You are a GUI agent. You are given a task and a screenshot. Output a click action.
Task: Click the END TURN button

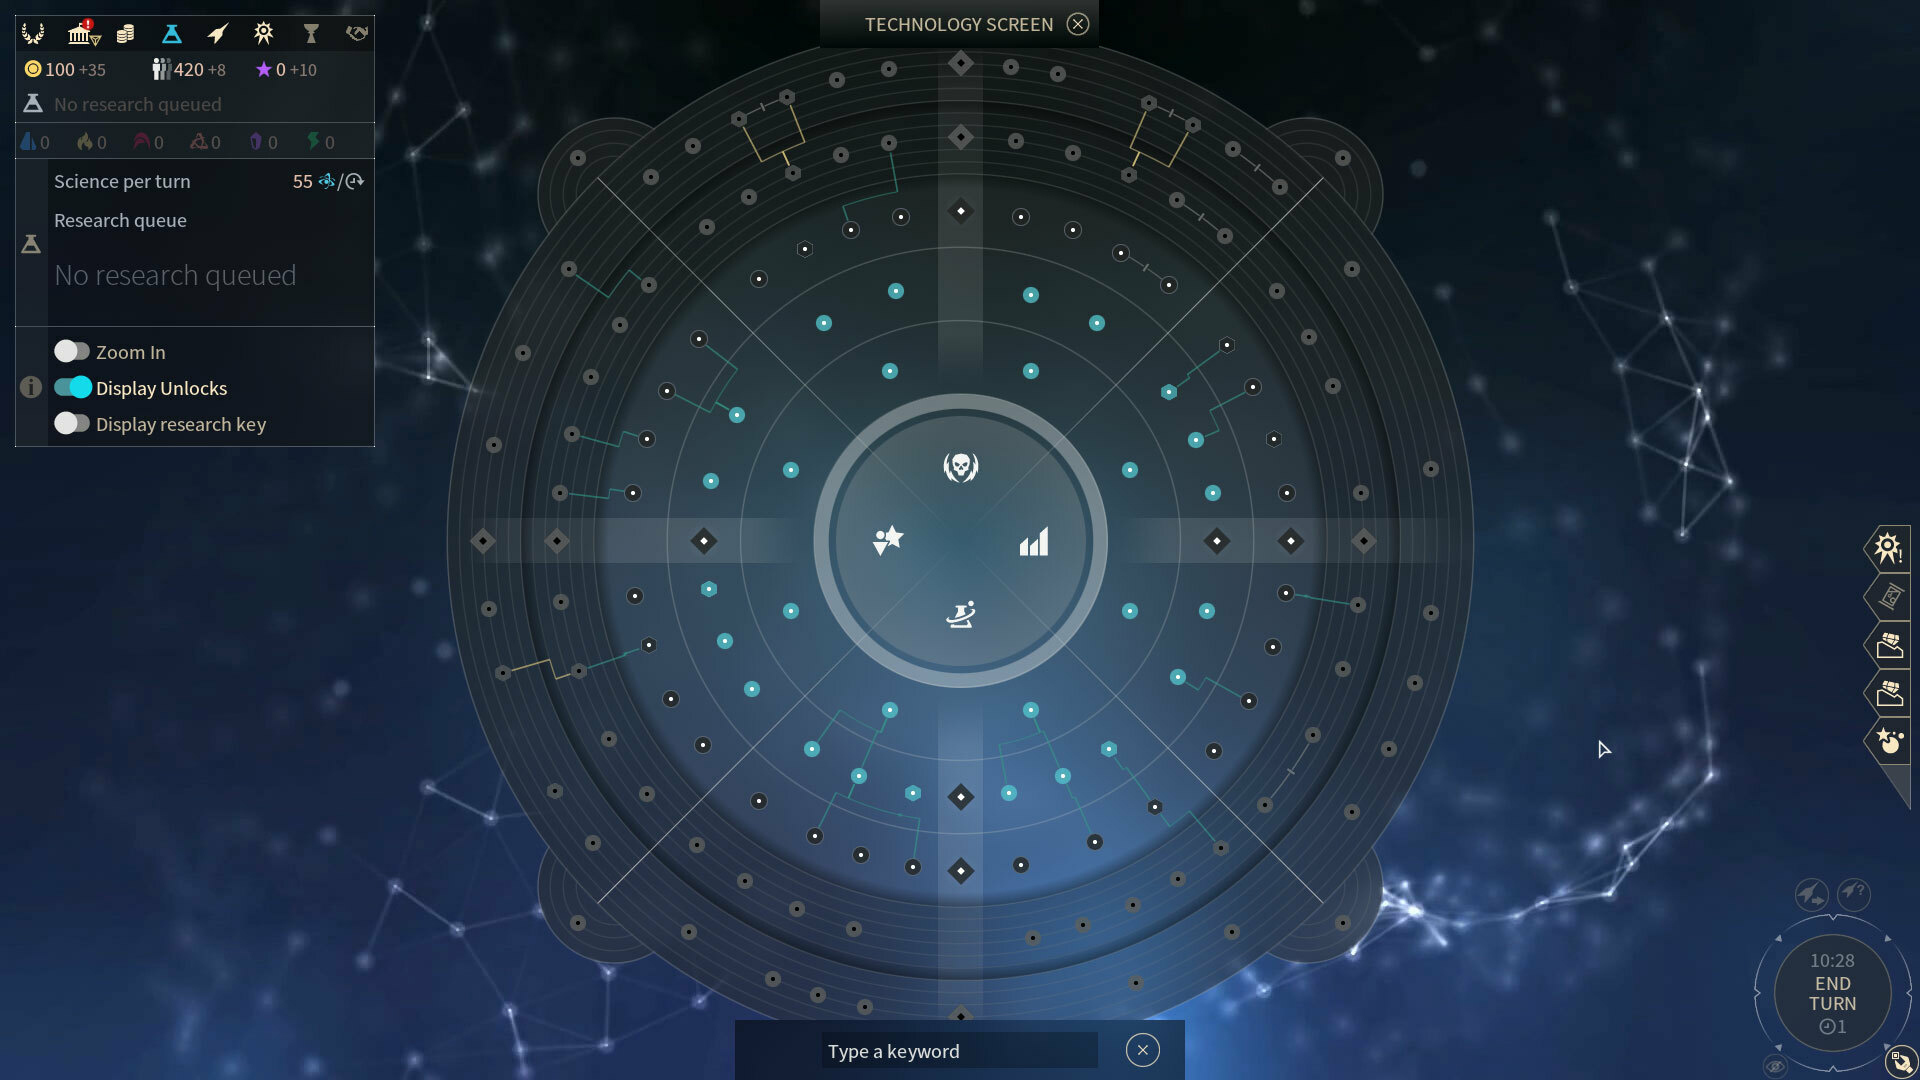coord(1832,993)
